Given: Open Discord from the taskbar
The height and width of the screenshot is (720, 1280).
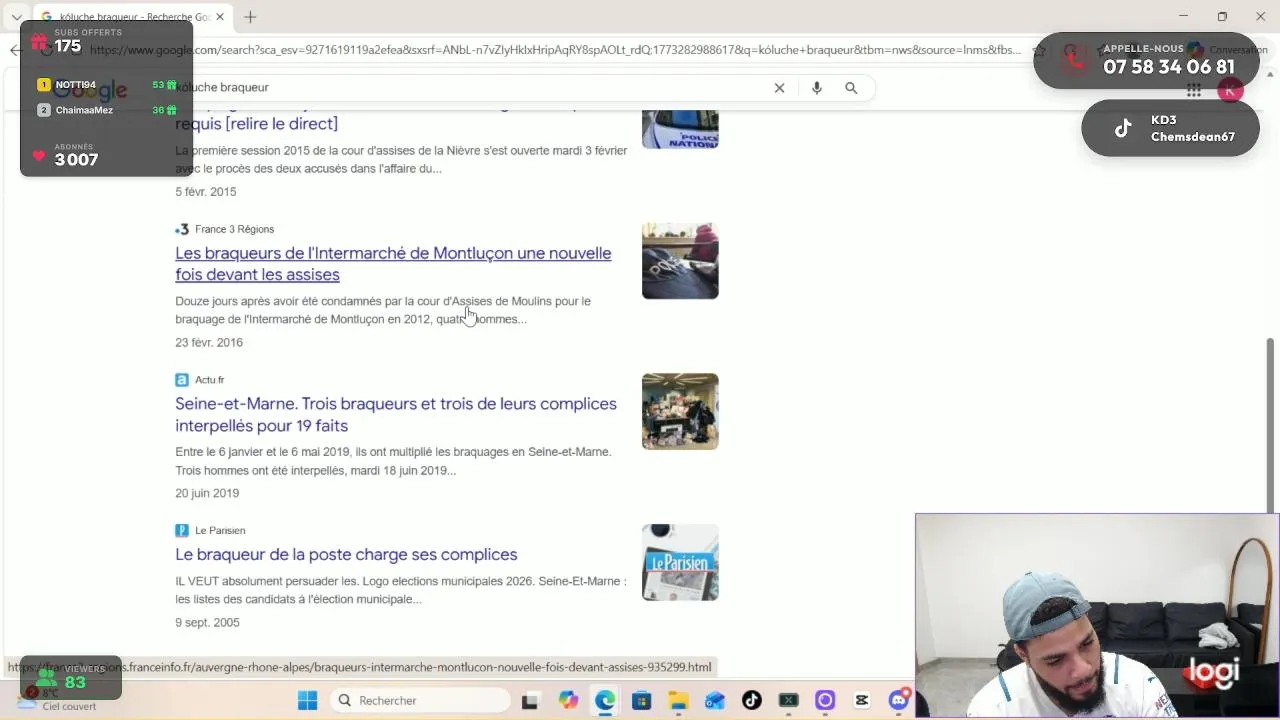Looking at the screenshot, I should 899,700.
